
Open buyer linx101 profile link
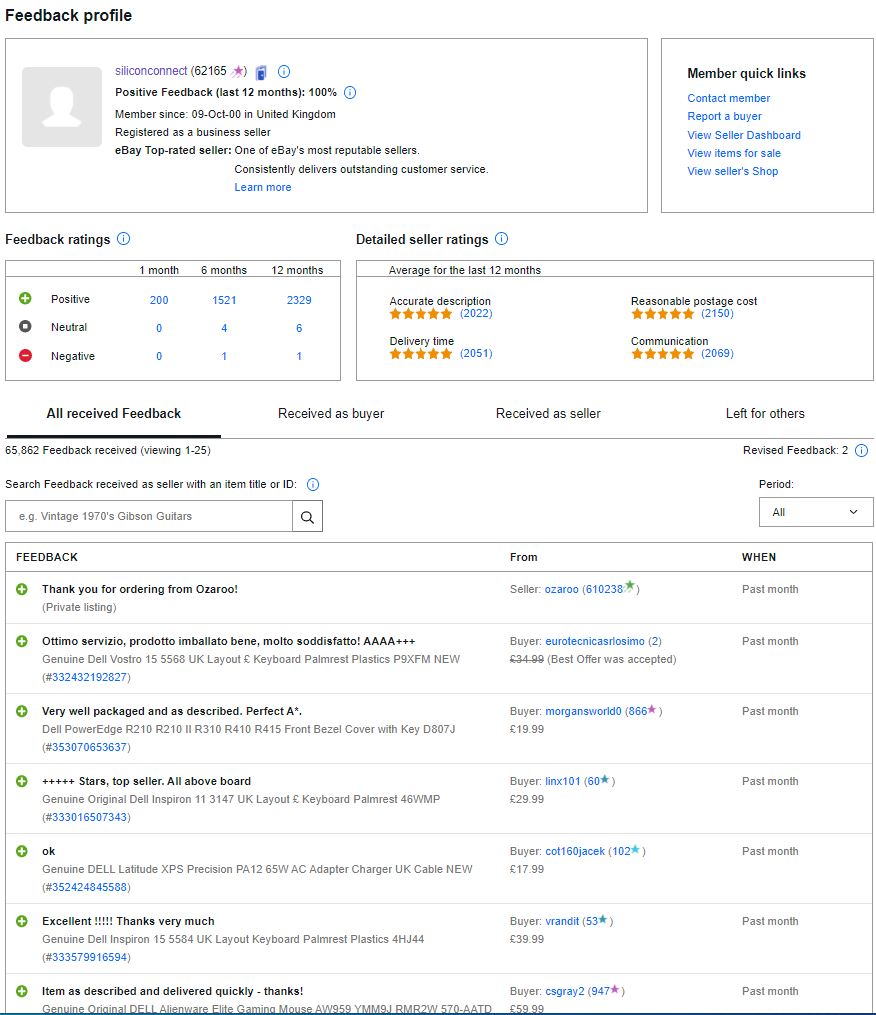(562, 781)
